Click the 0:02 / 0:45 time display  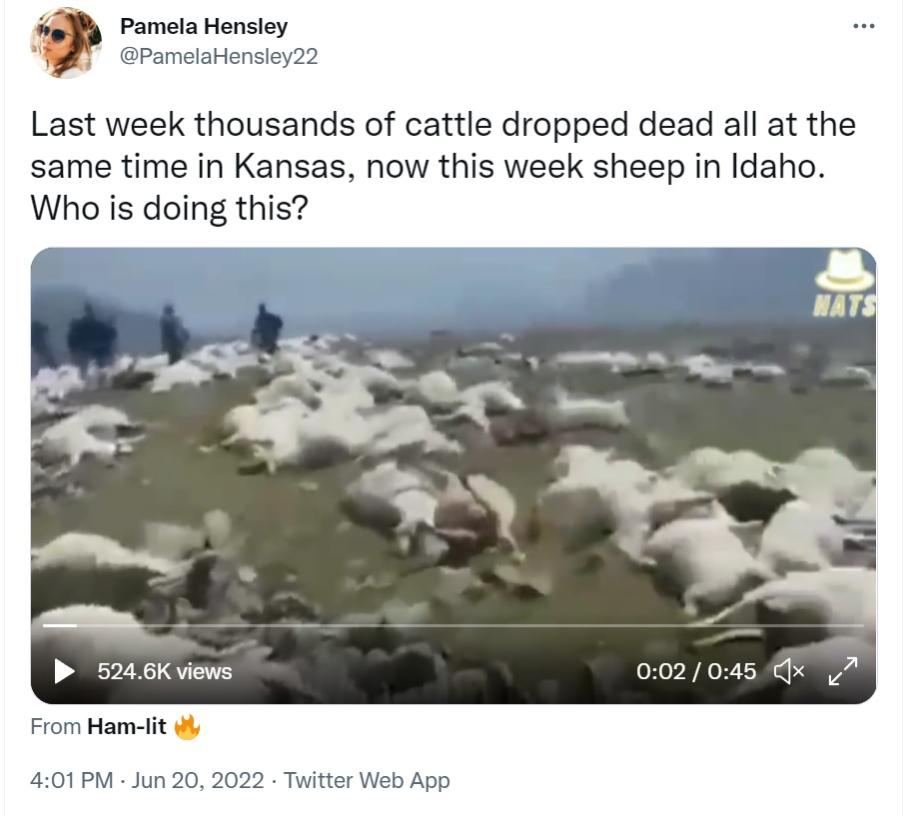696,671
